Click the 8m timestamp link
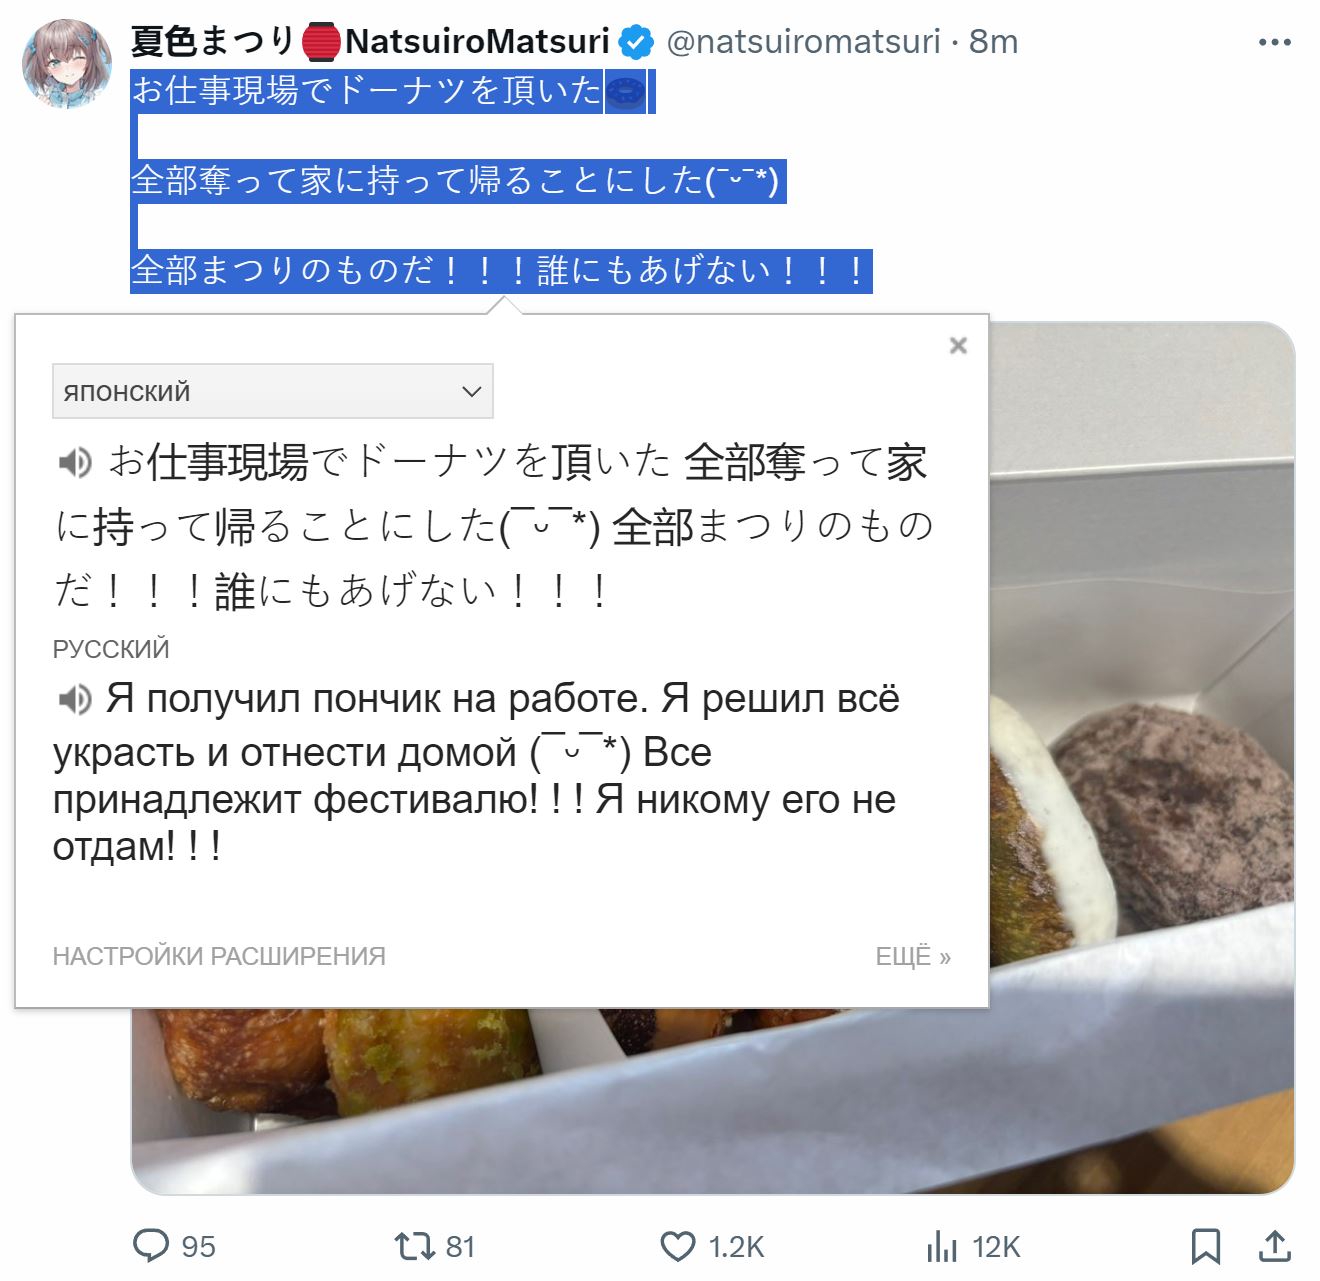The width and height of the screenshot is (1320, 1281). 993,41
